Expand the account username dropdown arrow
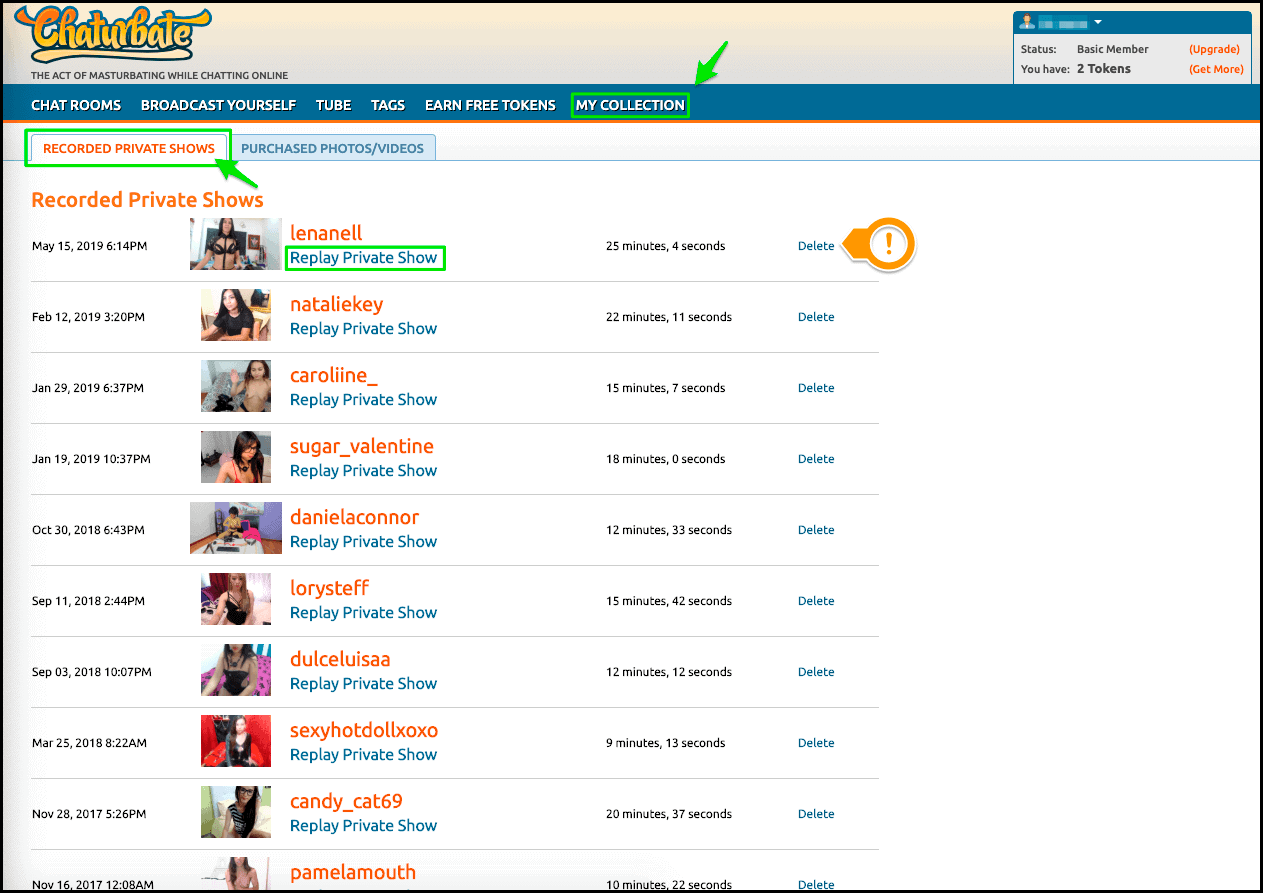The width and height of the screenshot is (1263, 893). 1097,22
